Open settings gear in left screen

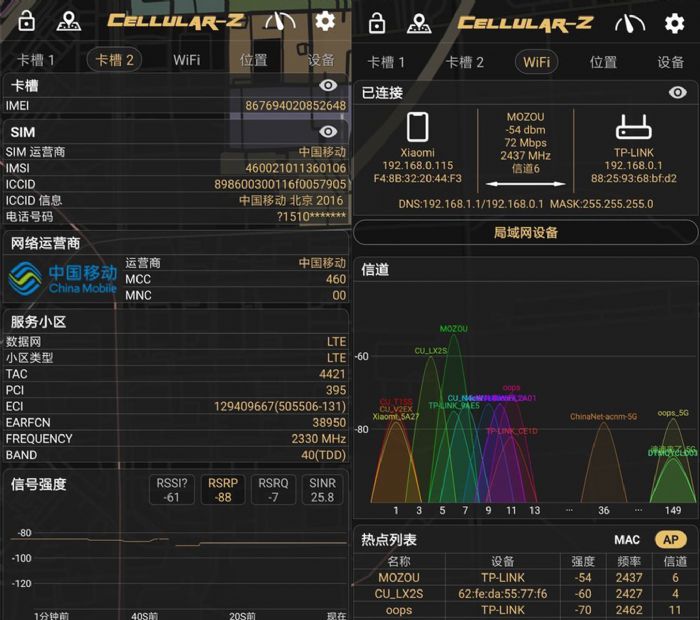coord(325,21)
